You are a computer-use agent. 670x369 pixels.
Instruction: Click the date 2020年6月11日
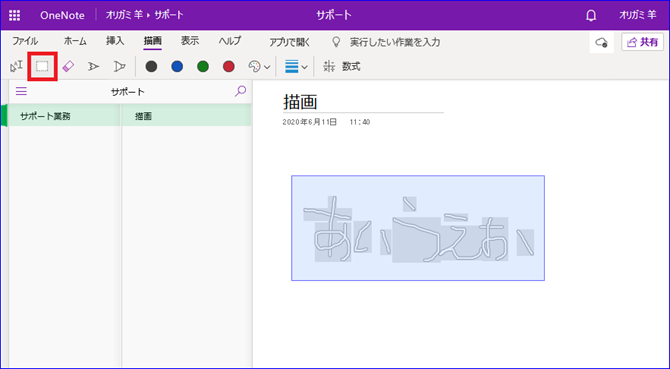point(309,123)
